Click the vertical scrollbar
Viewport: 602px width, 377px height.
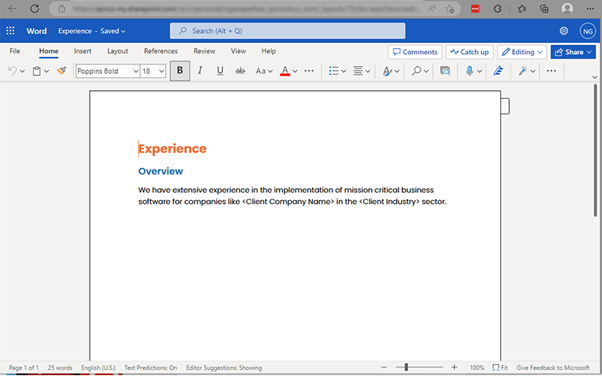(595, 150)
